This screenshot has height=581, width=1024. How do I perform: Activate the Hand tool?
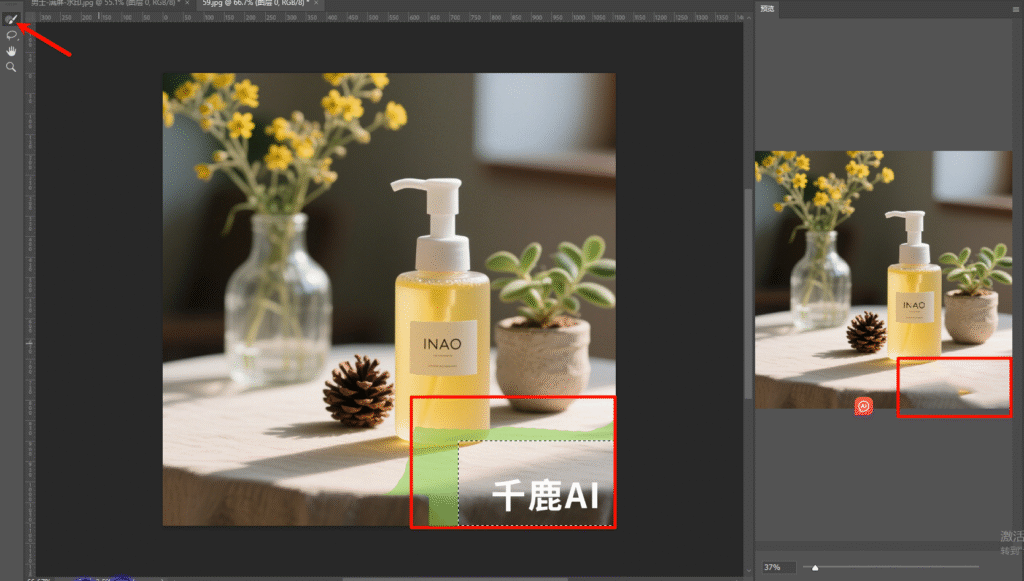tap(11, 51)
